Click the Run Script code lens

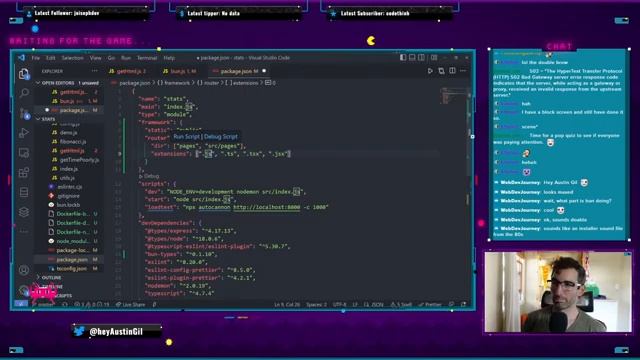[x=187, y=137]
